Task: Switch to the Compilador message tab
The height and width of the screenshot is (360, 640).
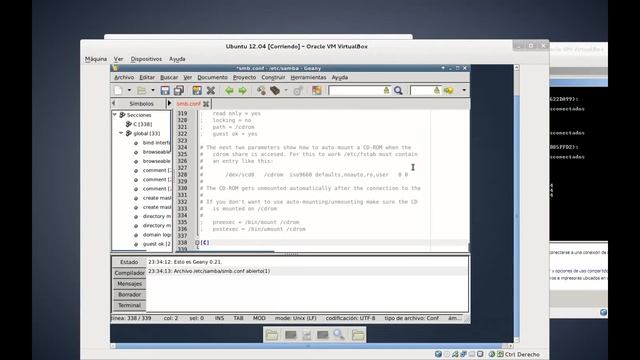Action: pyautogui.click(x=129, y=273)
